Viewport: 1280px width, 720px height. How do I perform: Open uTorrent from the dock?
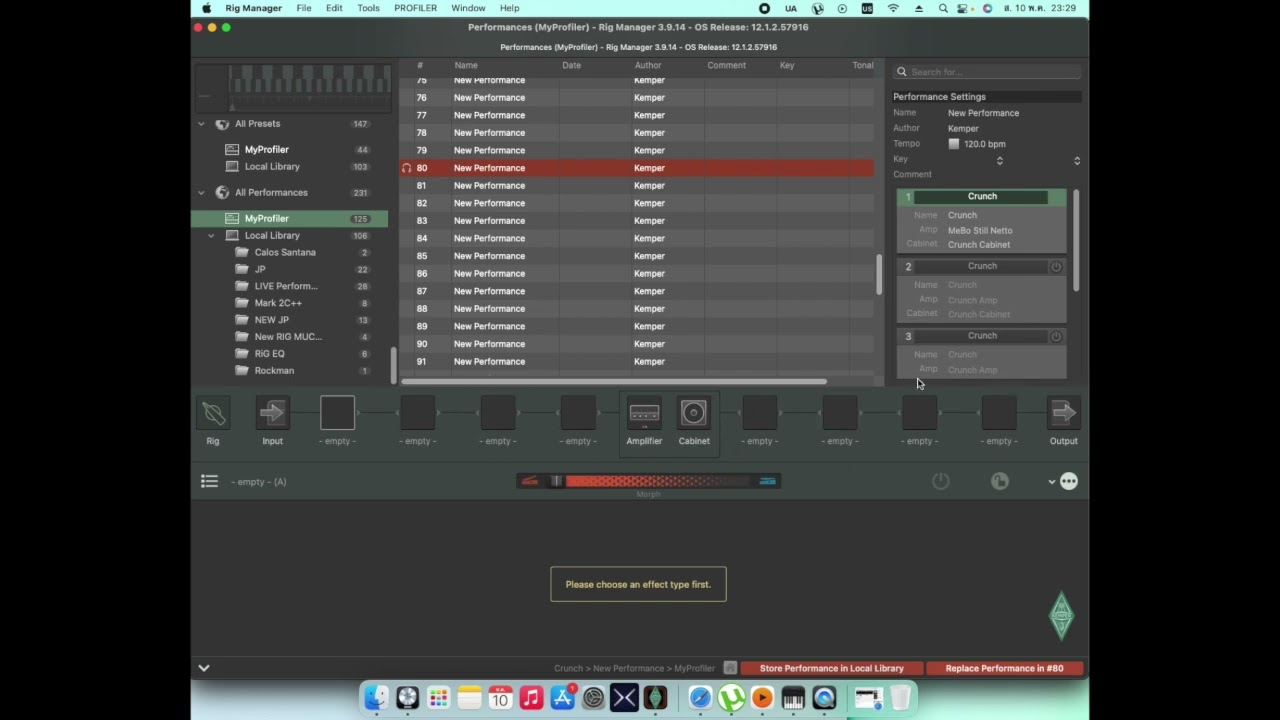point(731,697)
